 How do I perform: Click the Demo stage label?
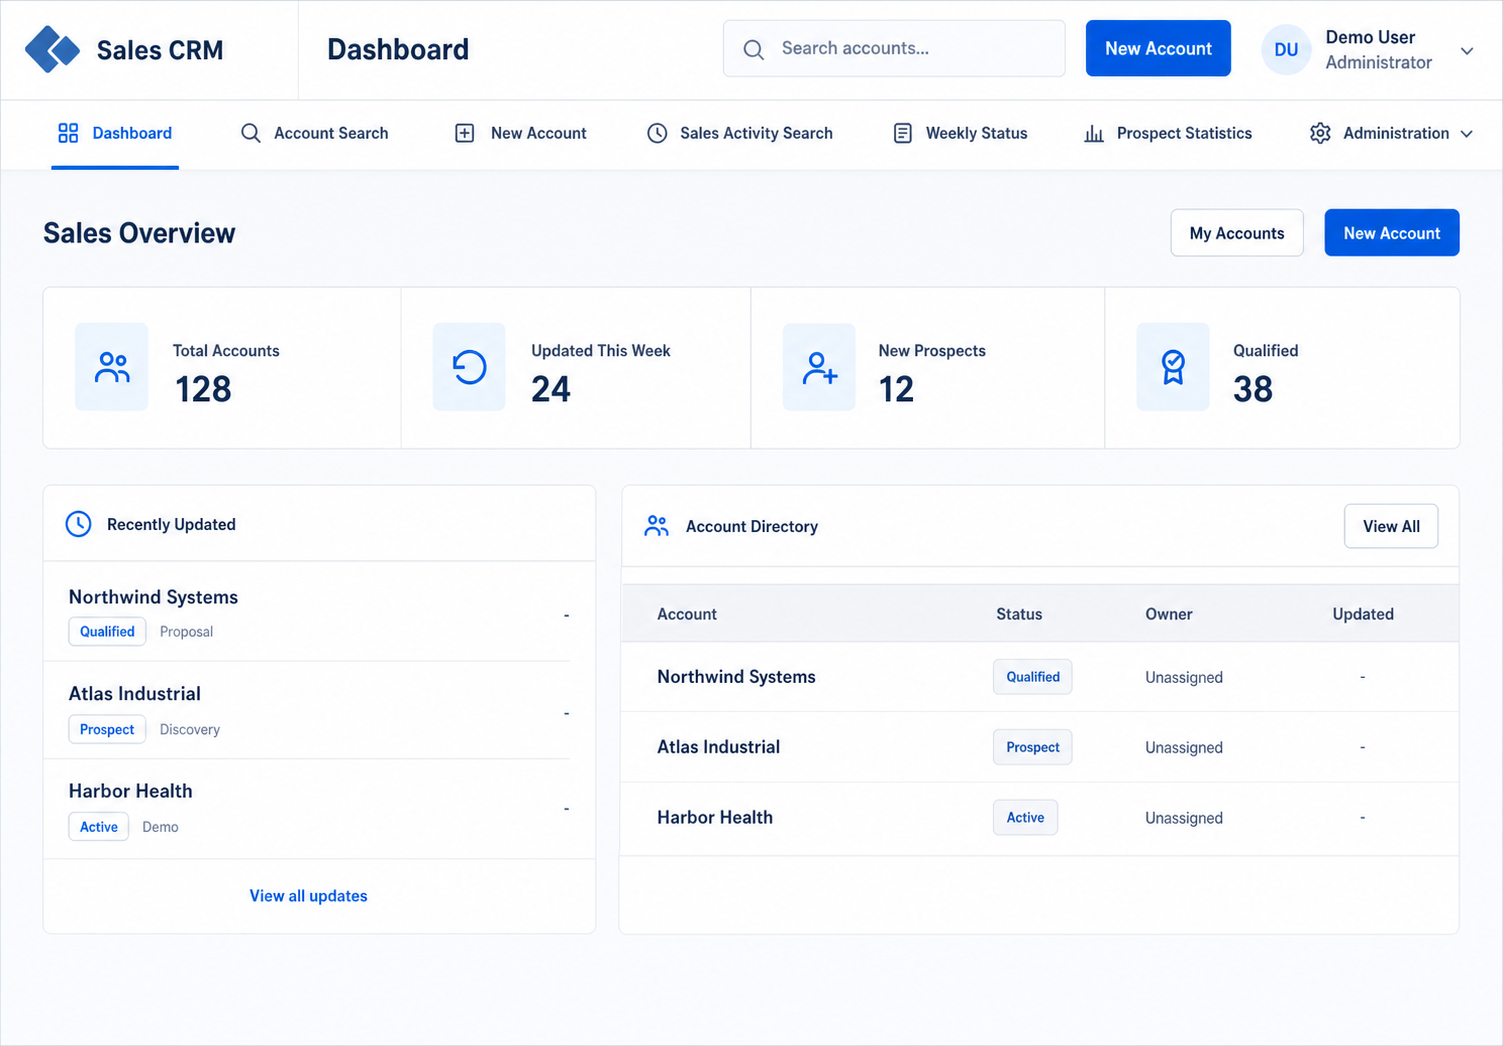(x=160, y=827)
